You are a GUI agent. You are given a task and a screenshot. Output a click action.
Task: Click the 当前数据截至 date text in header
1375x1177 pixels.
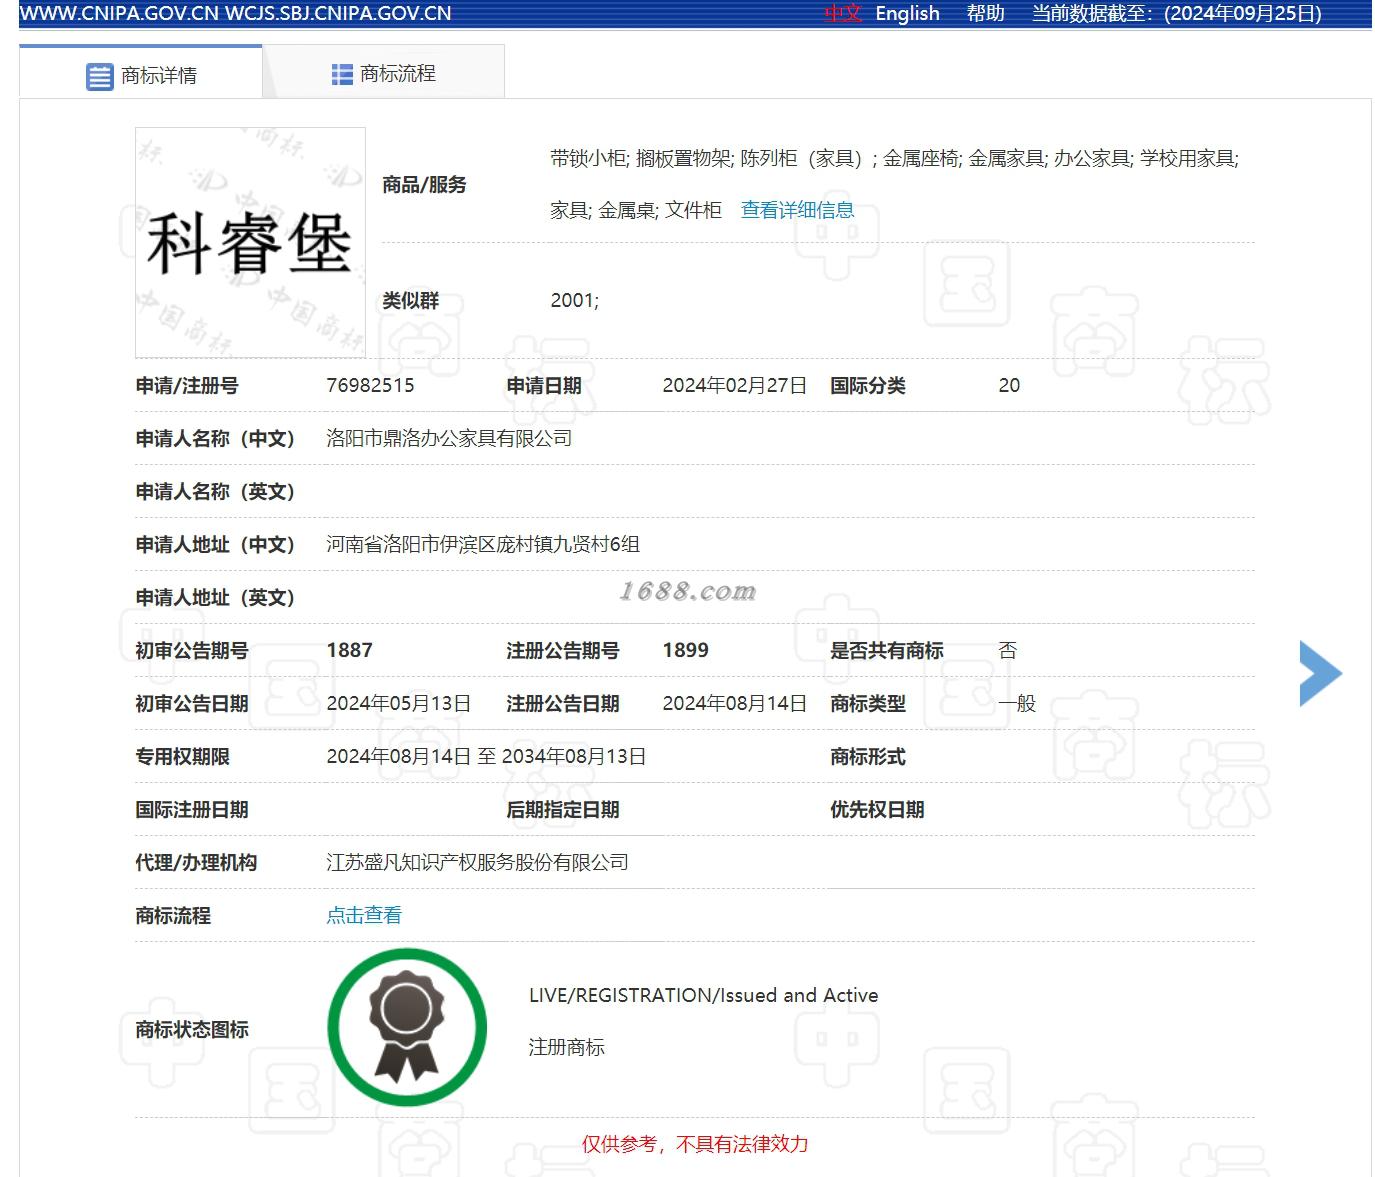1176,13
